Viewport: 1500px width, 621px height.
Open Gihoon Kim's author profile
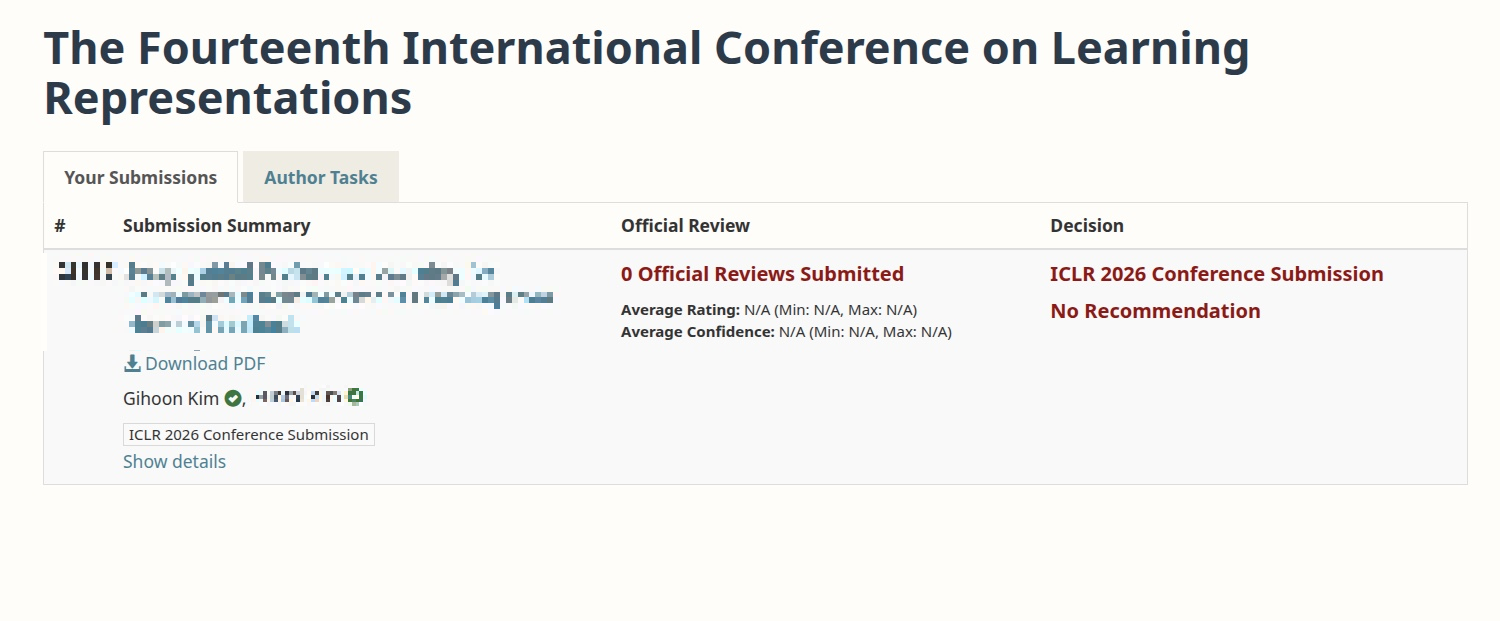click(x=171, y=398)
